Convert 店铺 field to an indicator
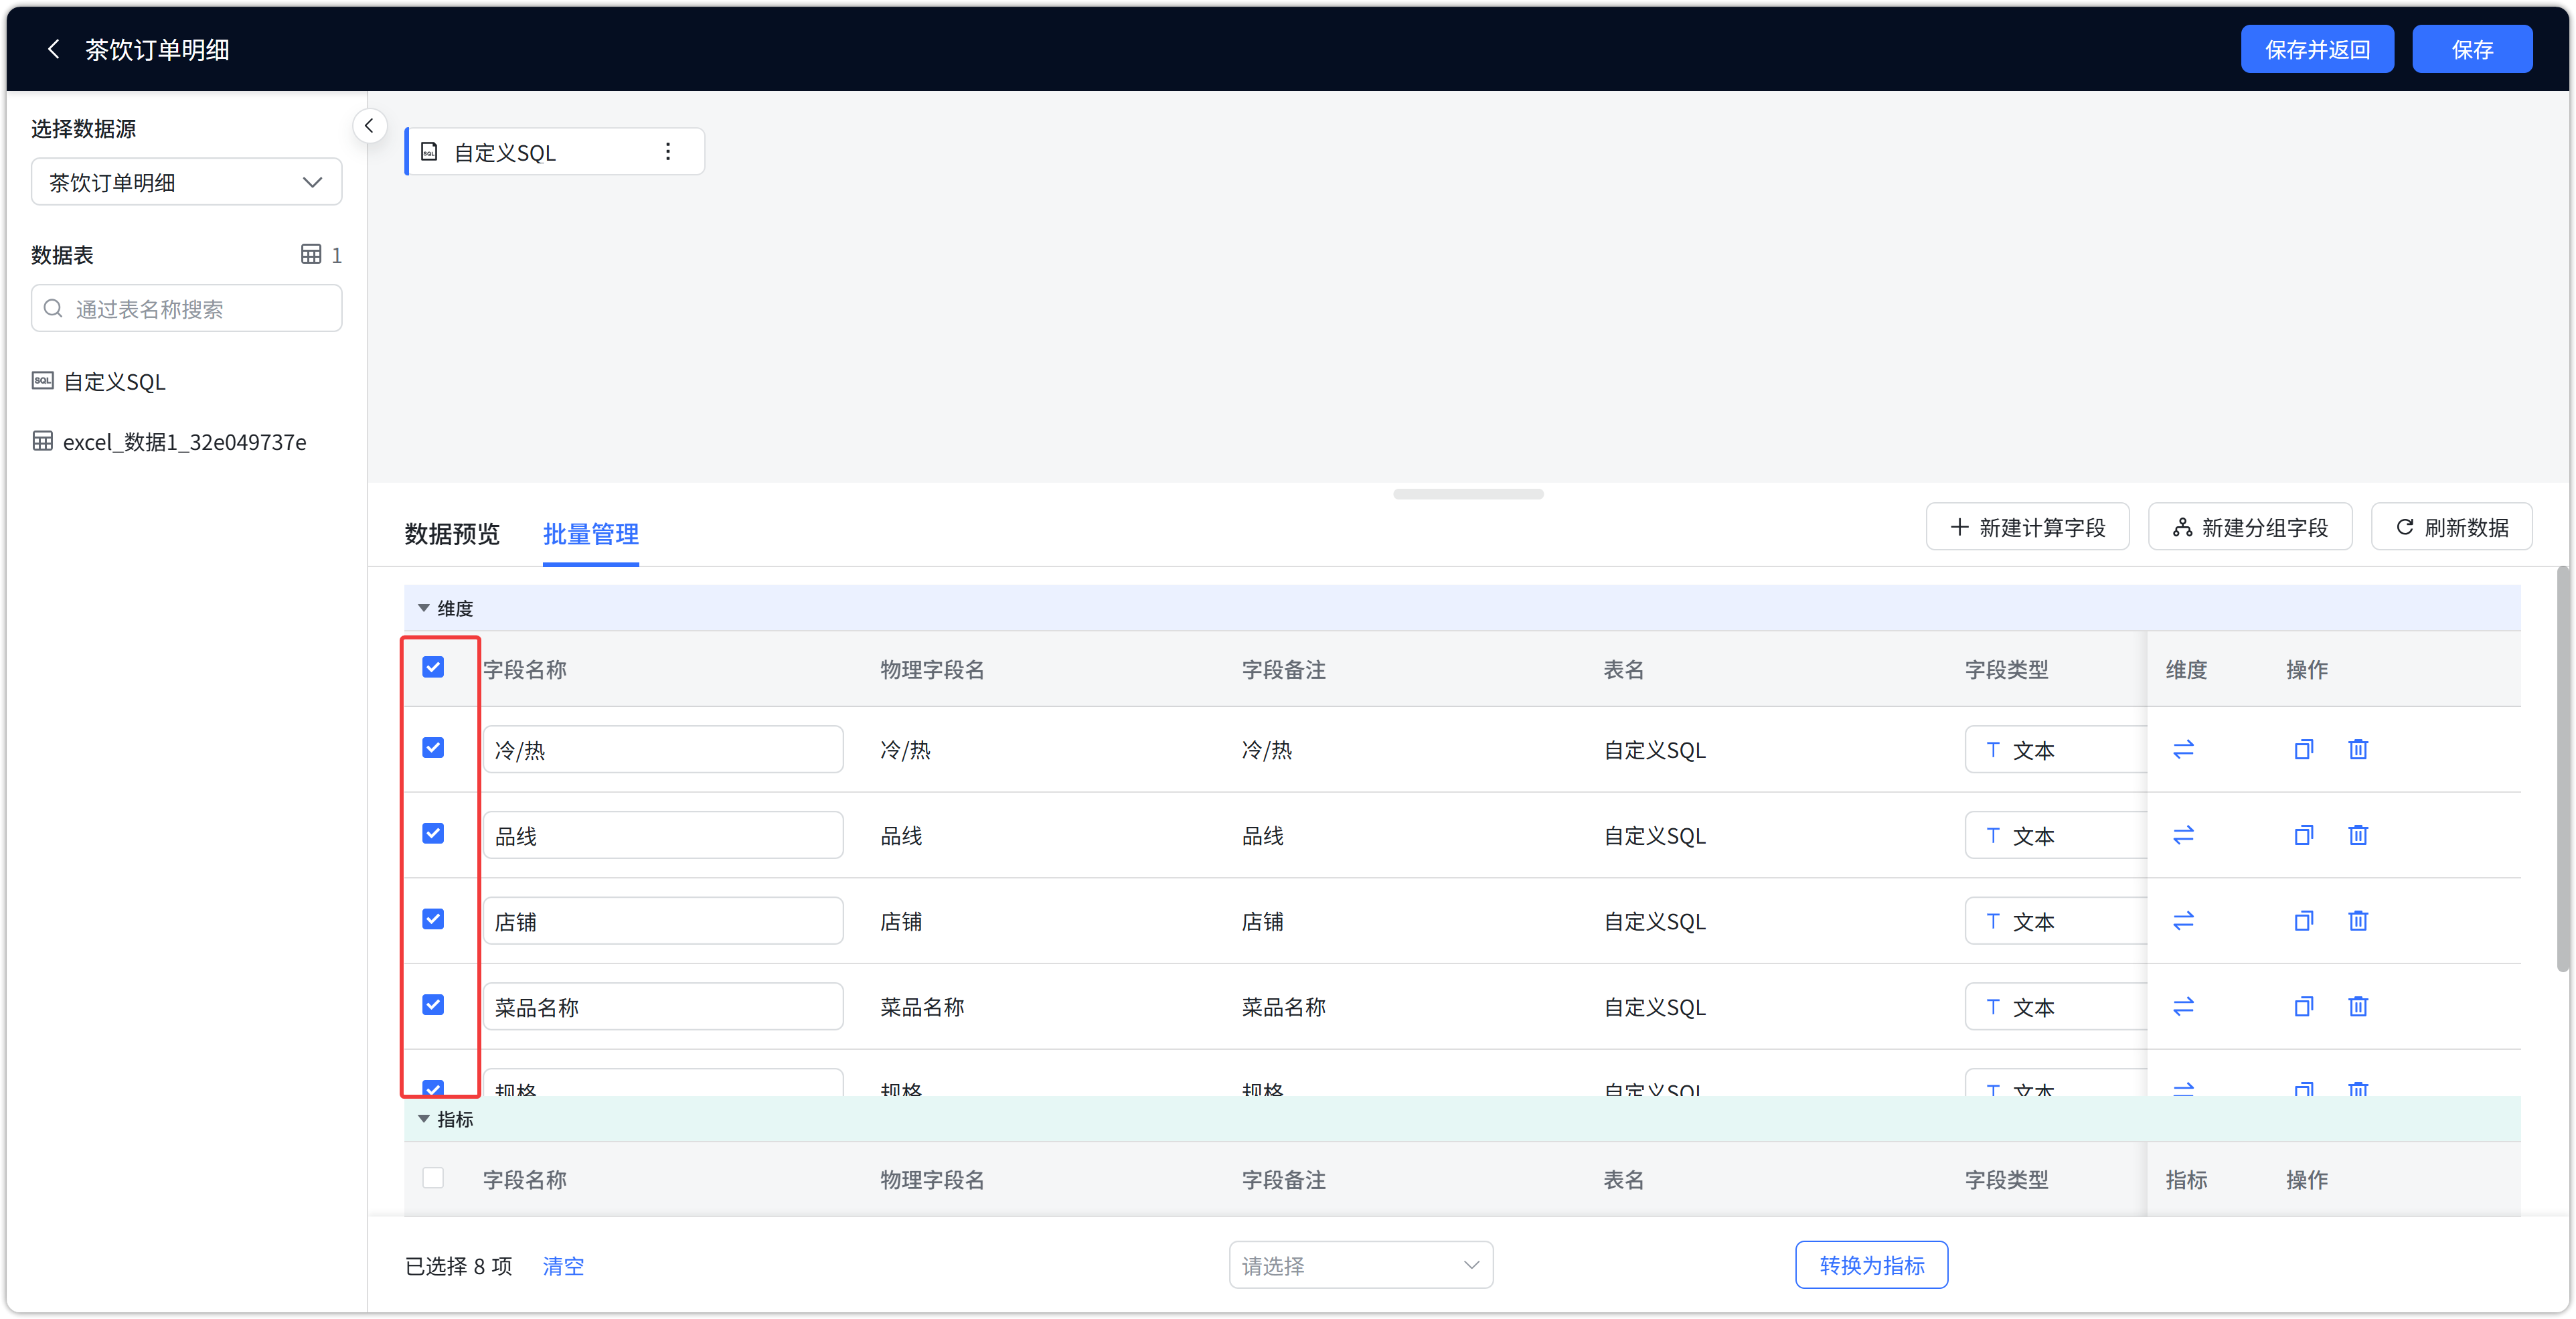The width and height of the screenshot is (2576, 1319). [x=2183, y=921]
